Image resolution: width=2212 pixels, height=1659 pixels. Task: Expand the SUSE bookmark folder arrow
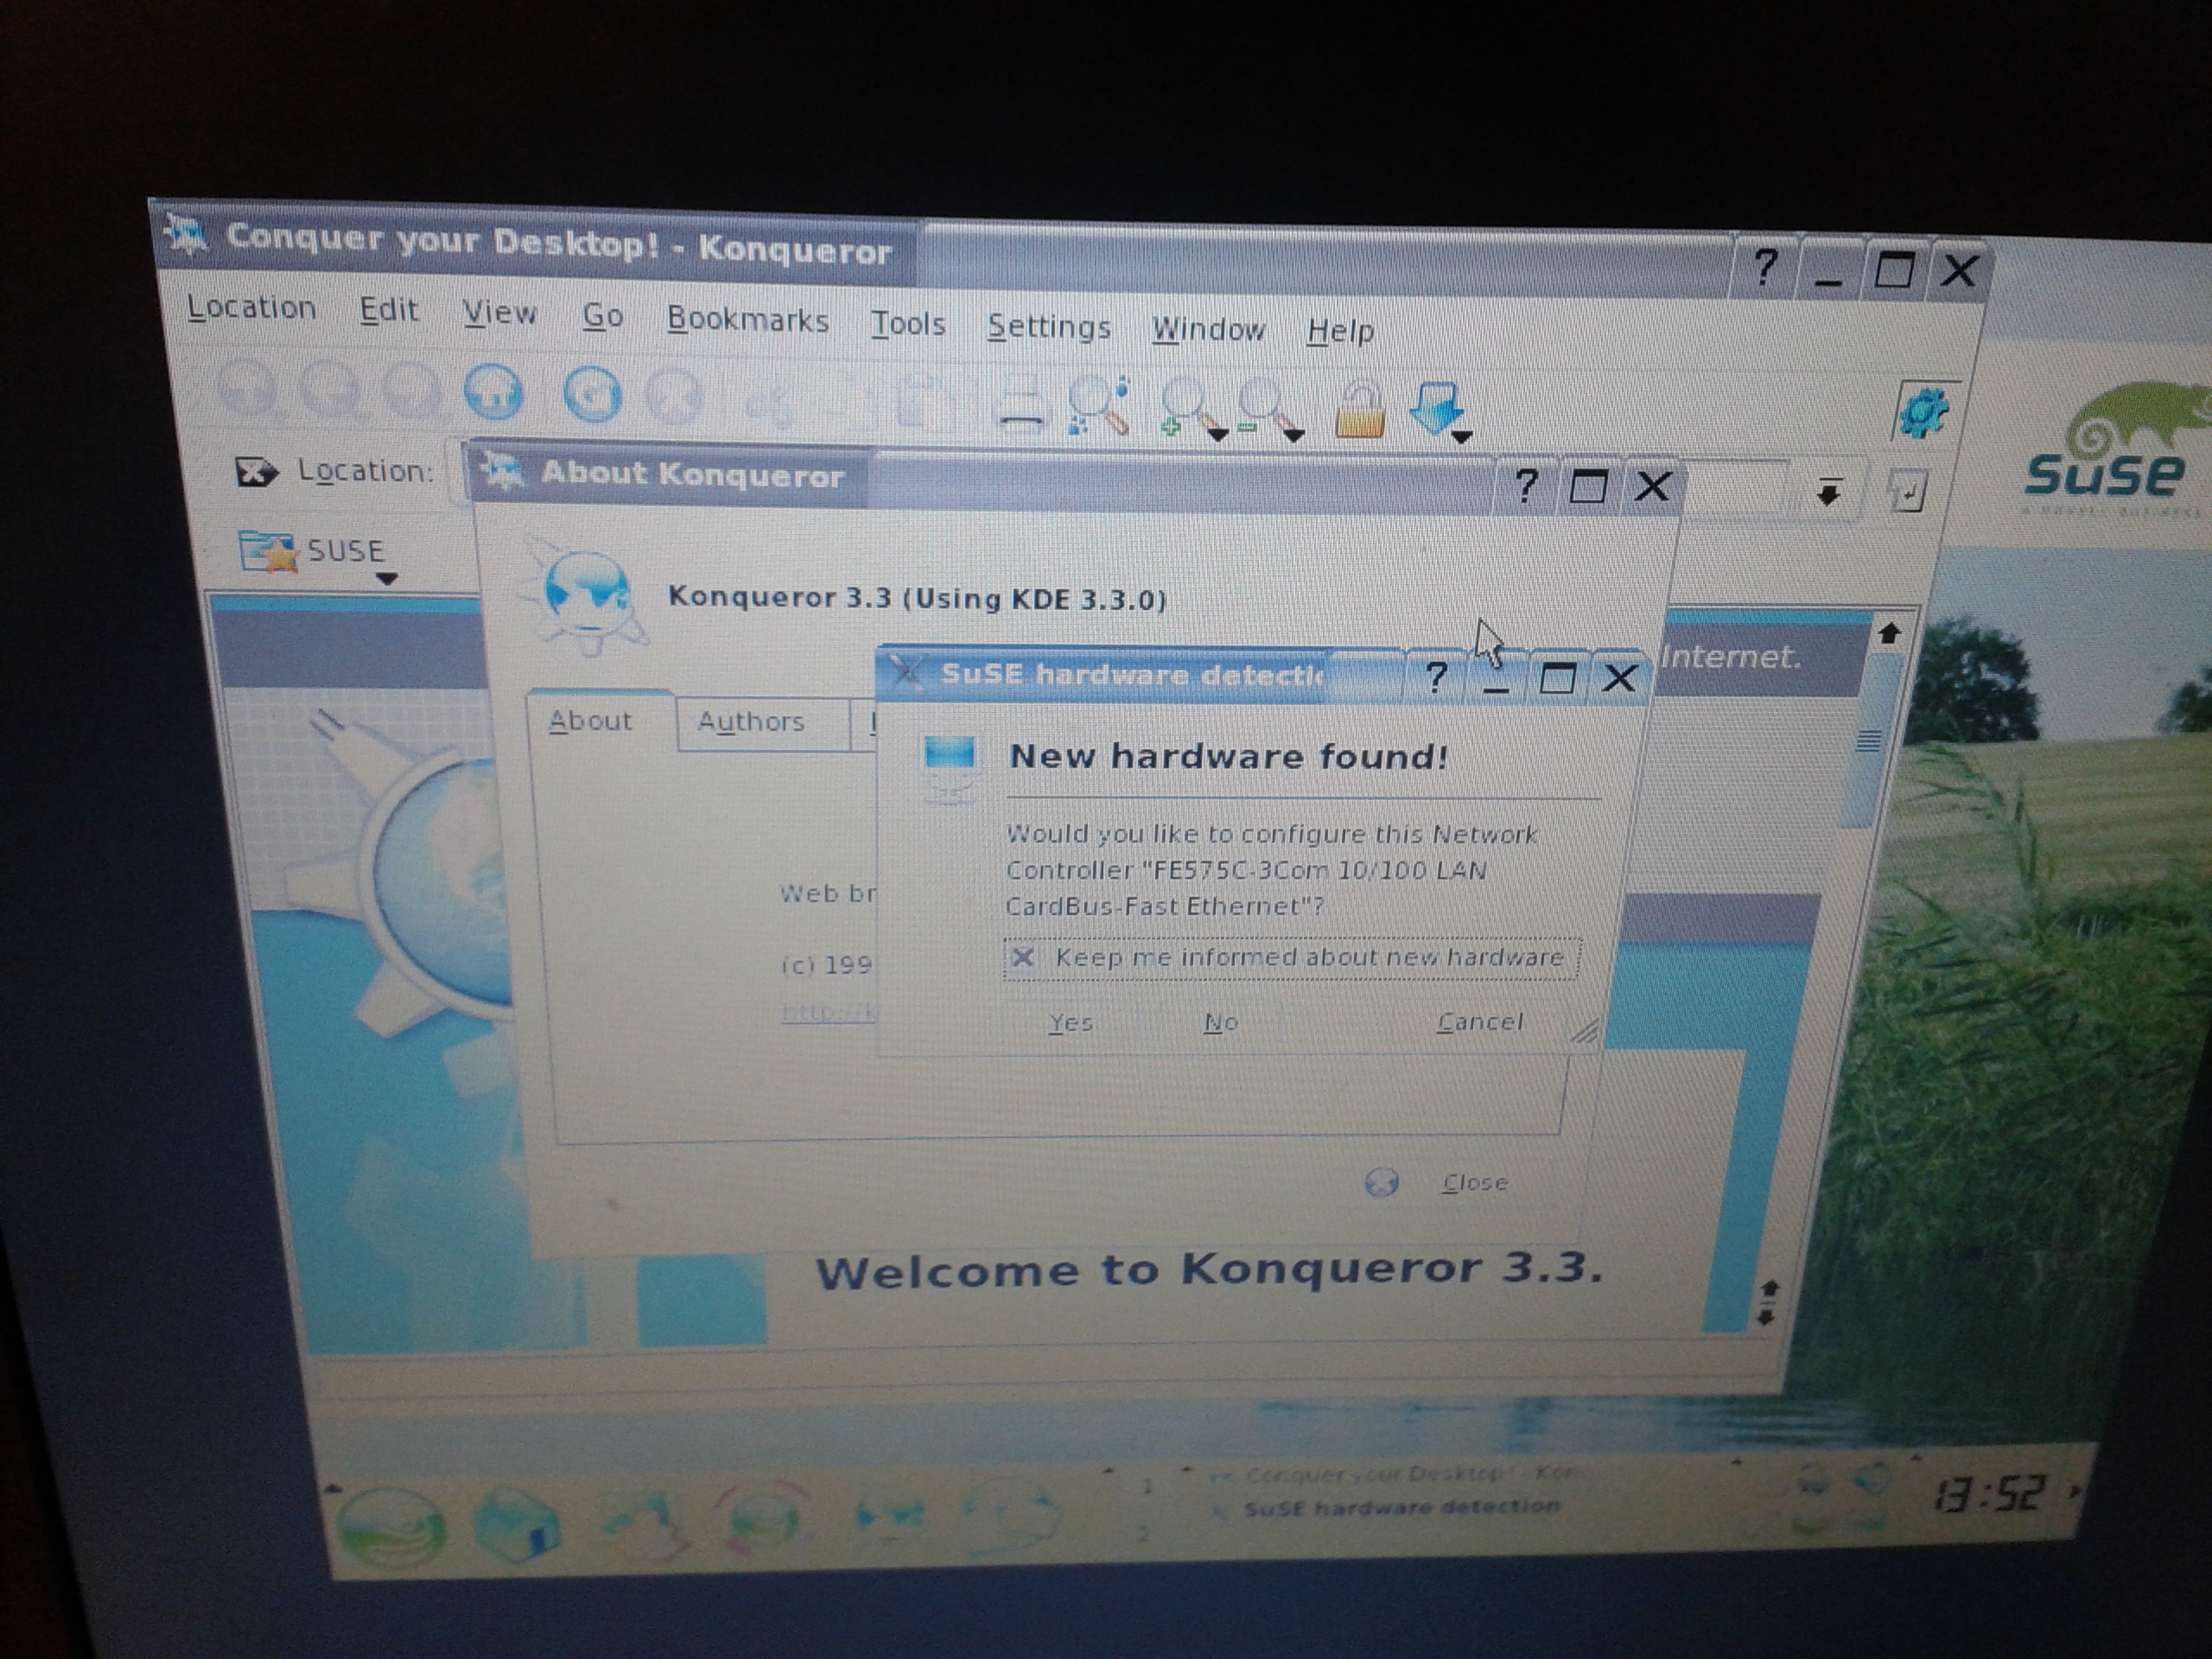(386, 578)
